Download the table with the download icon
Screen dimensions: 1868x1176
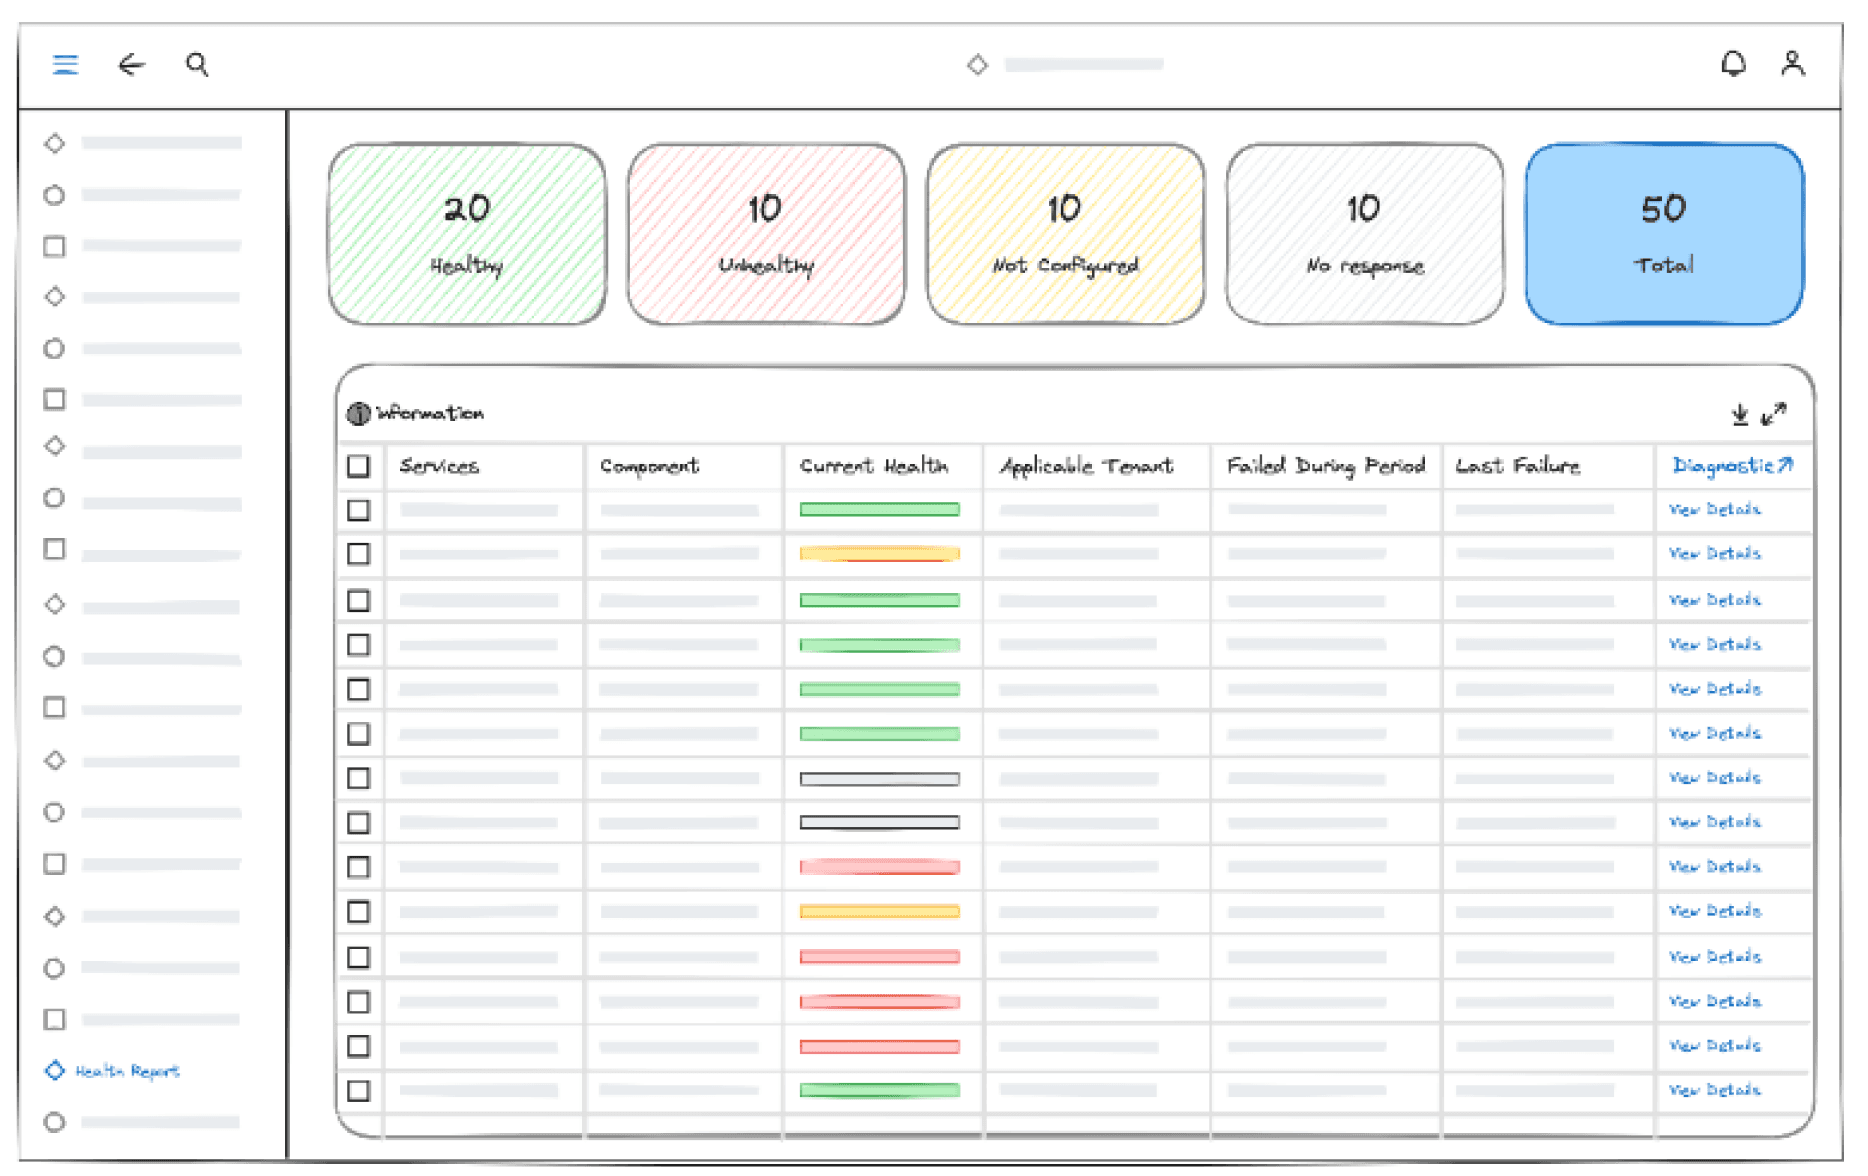pos(1740,414)
